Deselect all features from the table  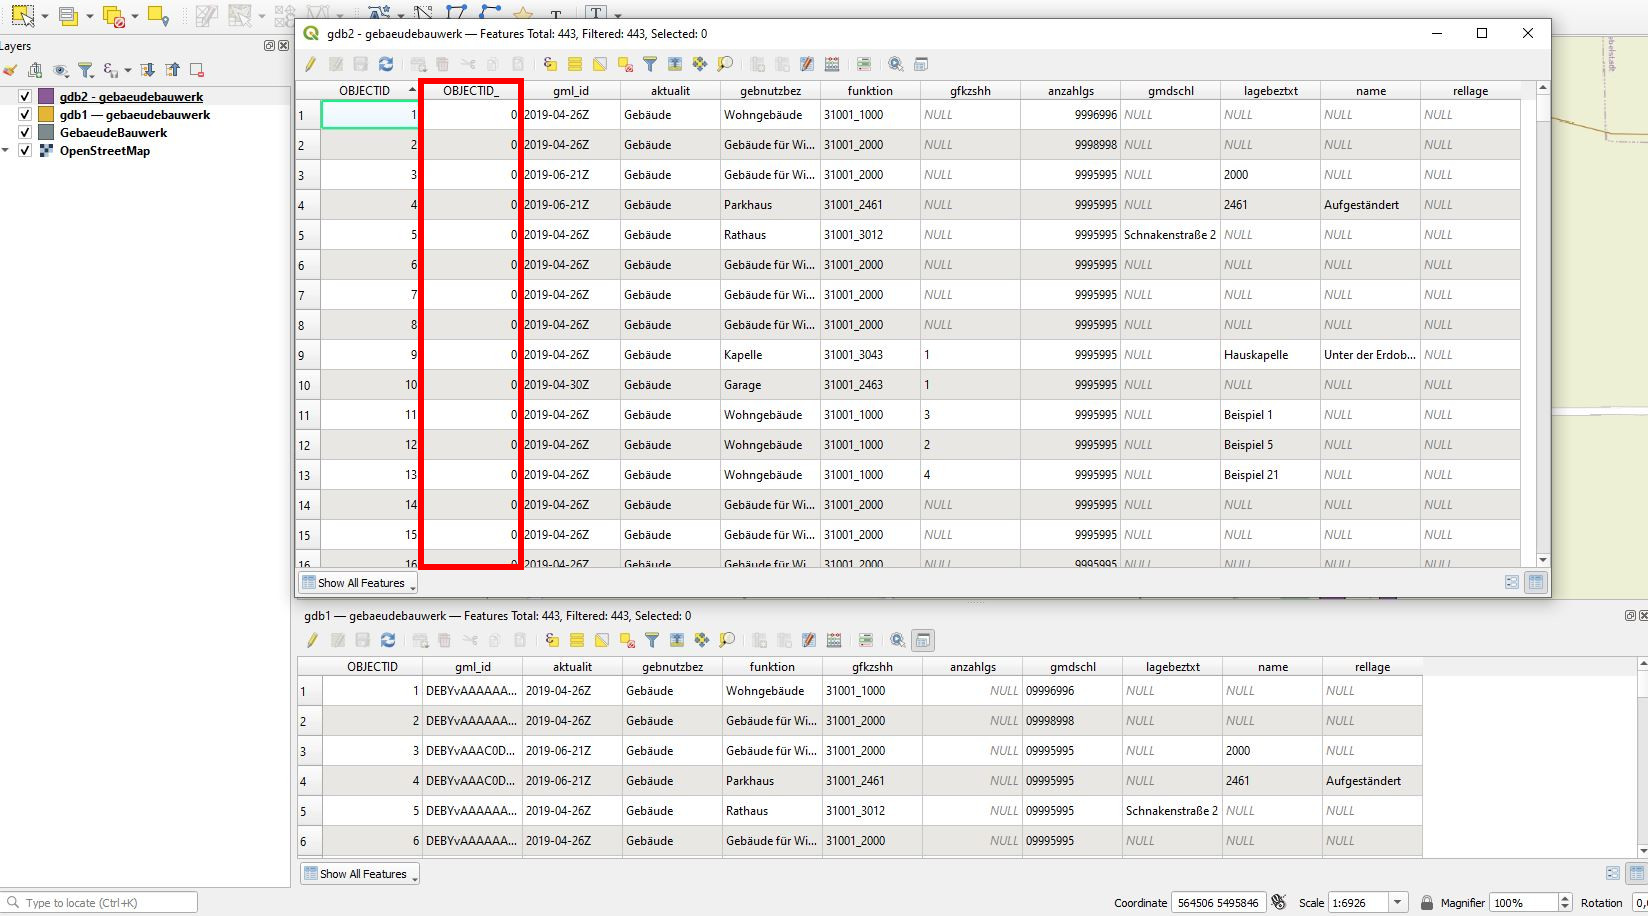tap(624, 64)
